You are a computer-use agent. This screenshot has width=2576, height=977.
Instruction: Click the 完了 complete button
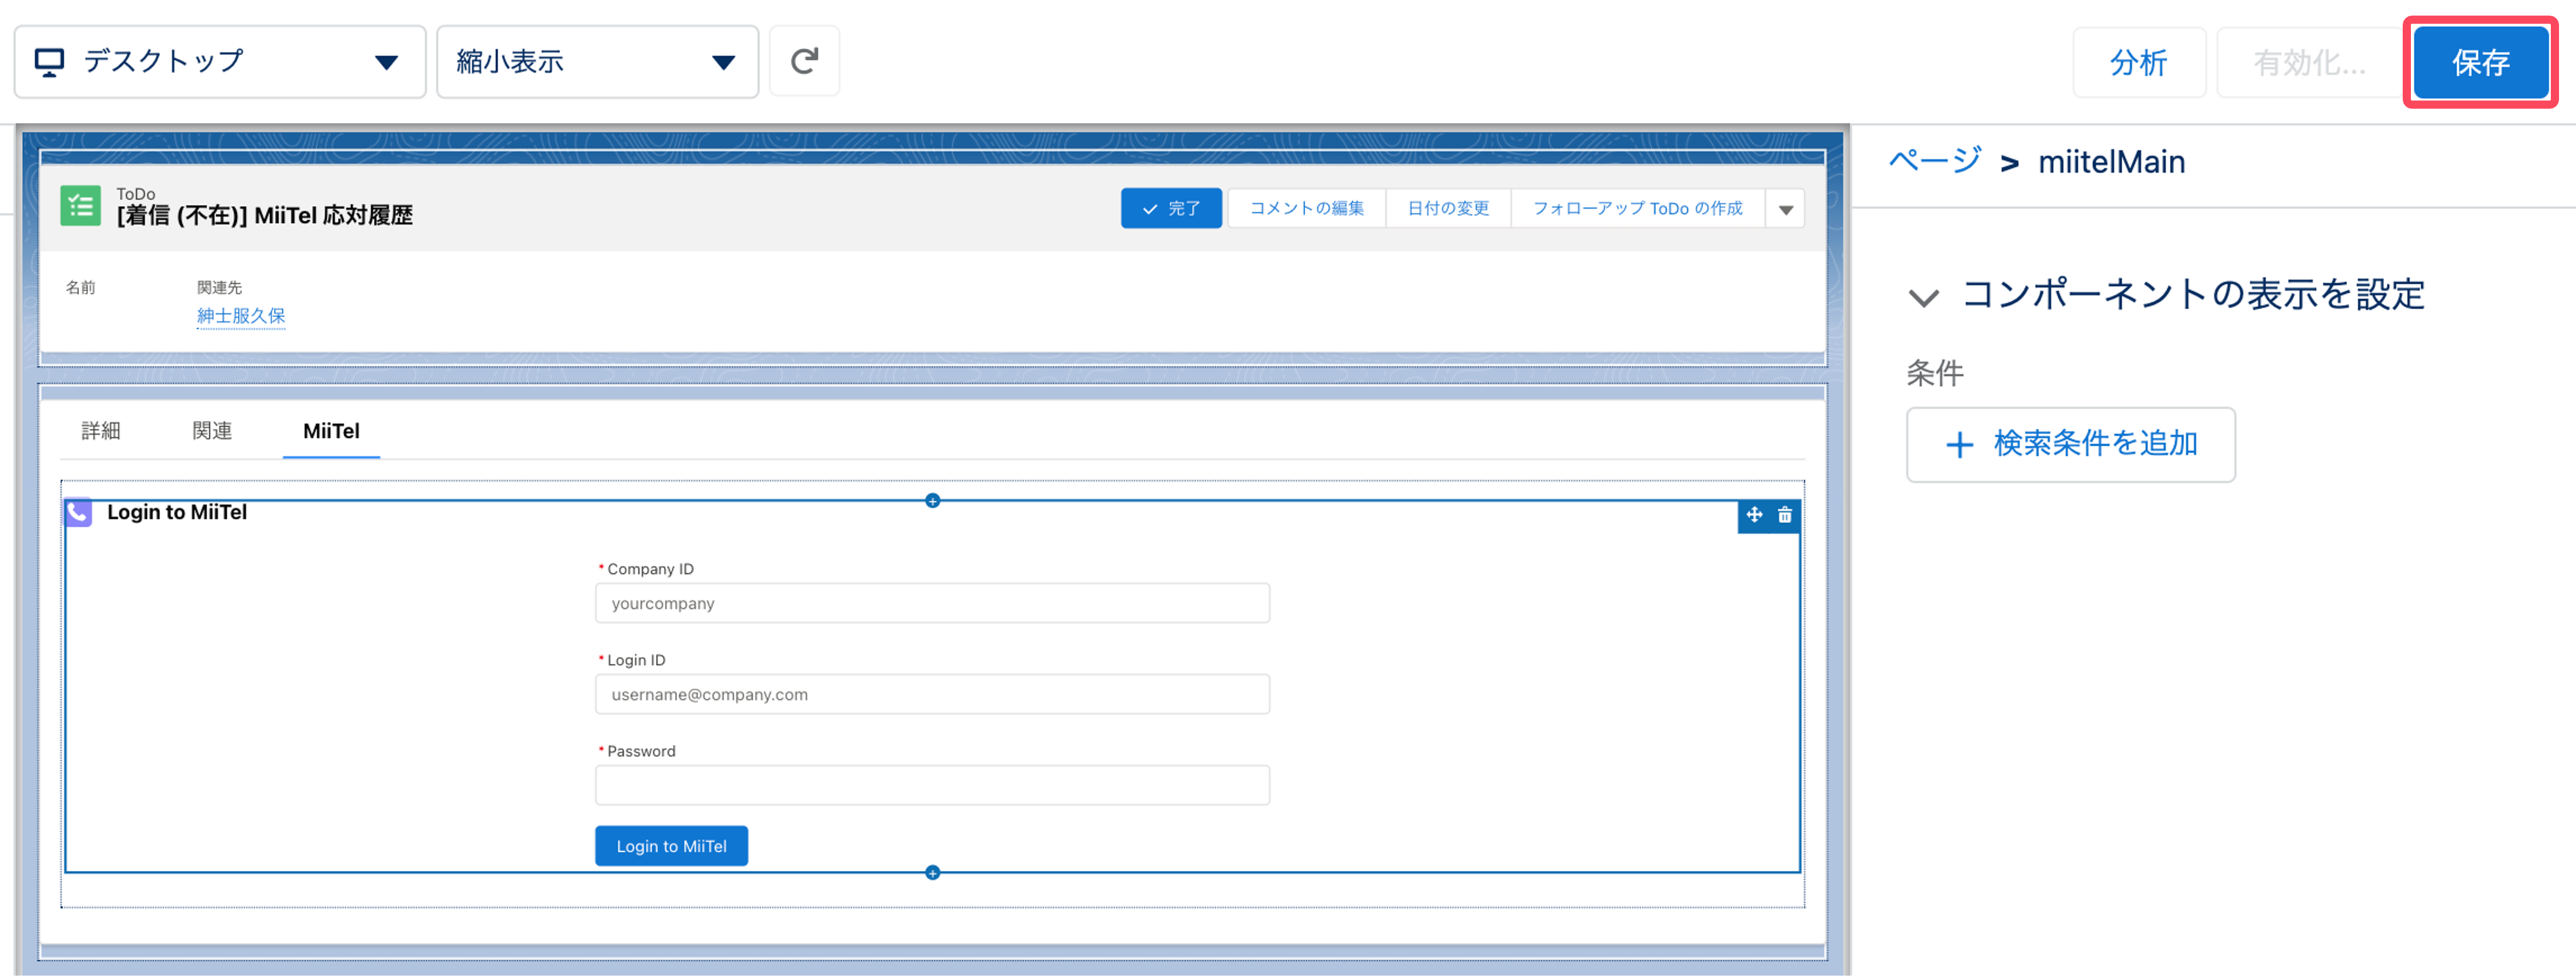click(x=1171, y=208)
